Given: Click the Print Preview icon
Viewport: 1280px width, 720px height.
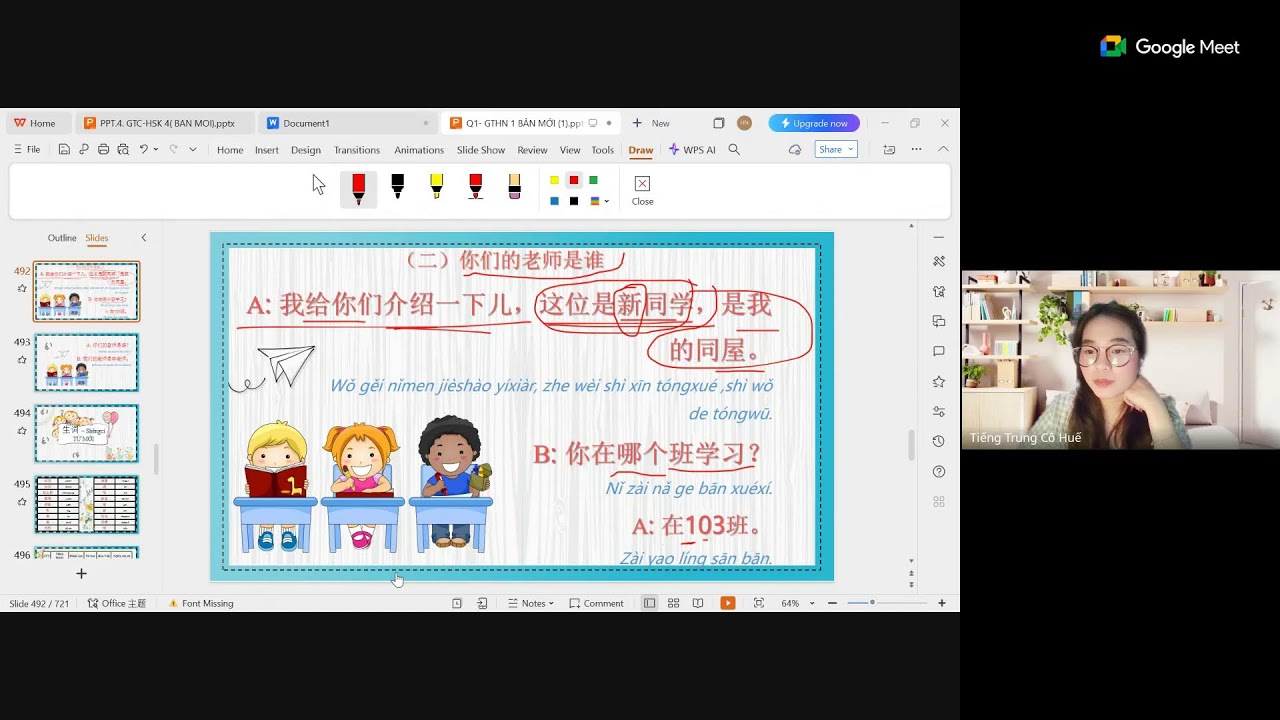Looking at the screenshot, I should [123, 150].
